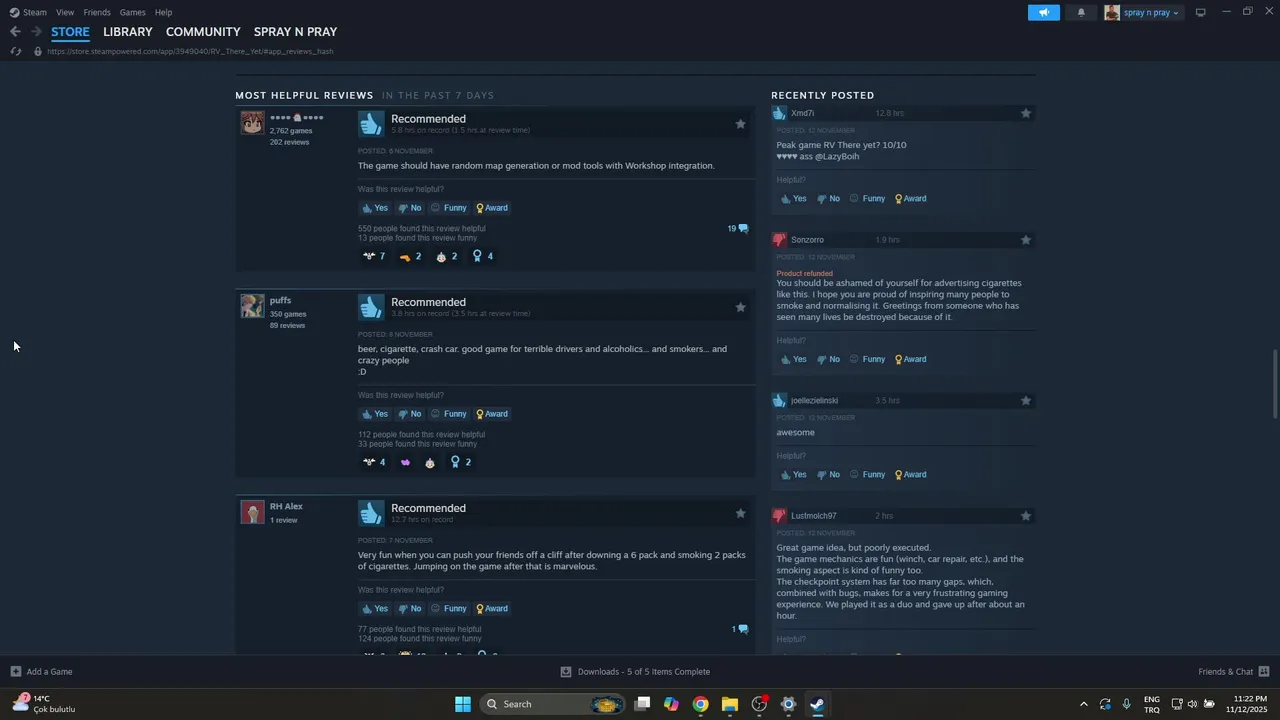Click the back navigation arrow
Image resolution: width=1280 pixels, height=720 pixels.
coord(15,32)
